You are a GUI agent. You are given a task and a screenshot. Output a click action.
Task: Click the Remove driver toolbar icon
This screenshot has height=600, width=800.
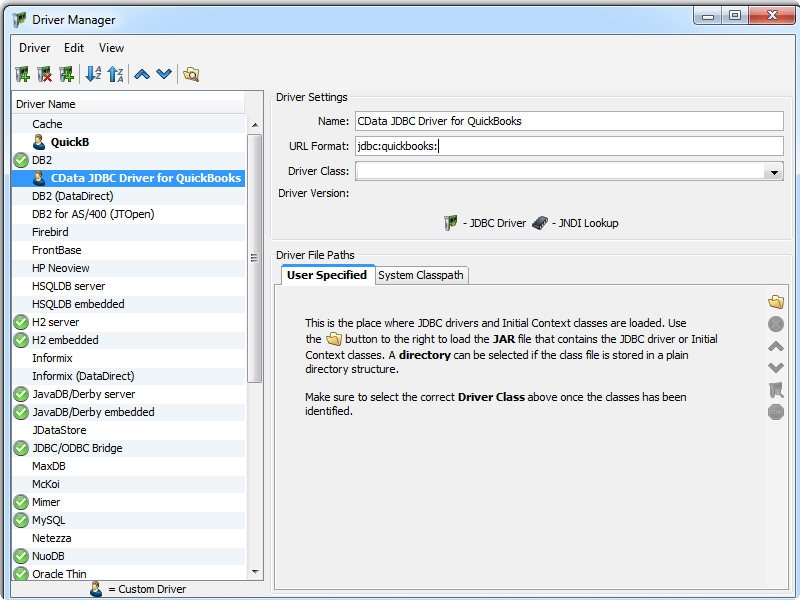tap(44, 74)
